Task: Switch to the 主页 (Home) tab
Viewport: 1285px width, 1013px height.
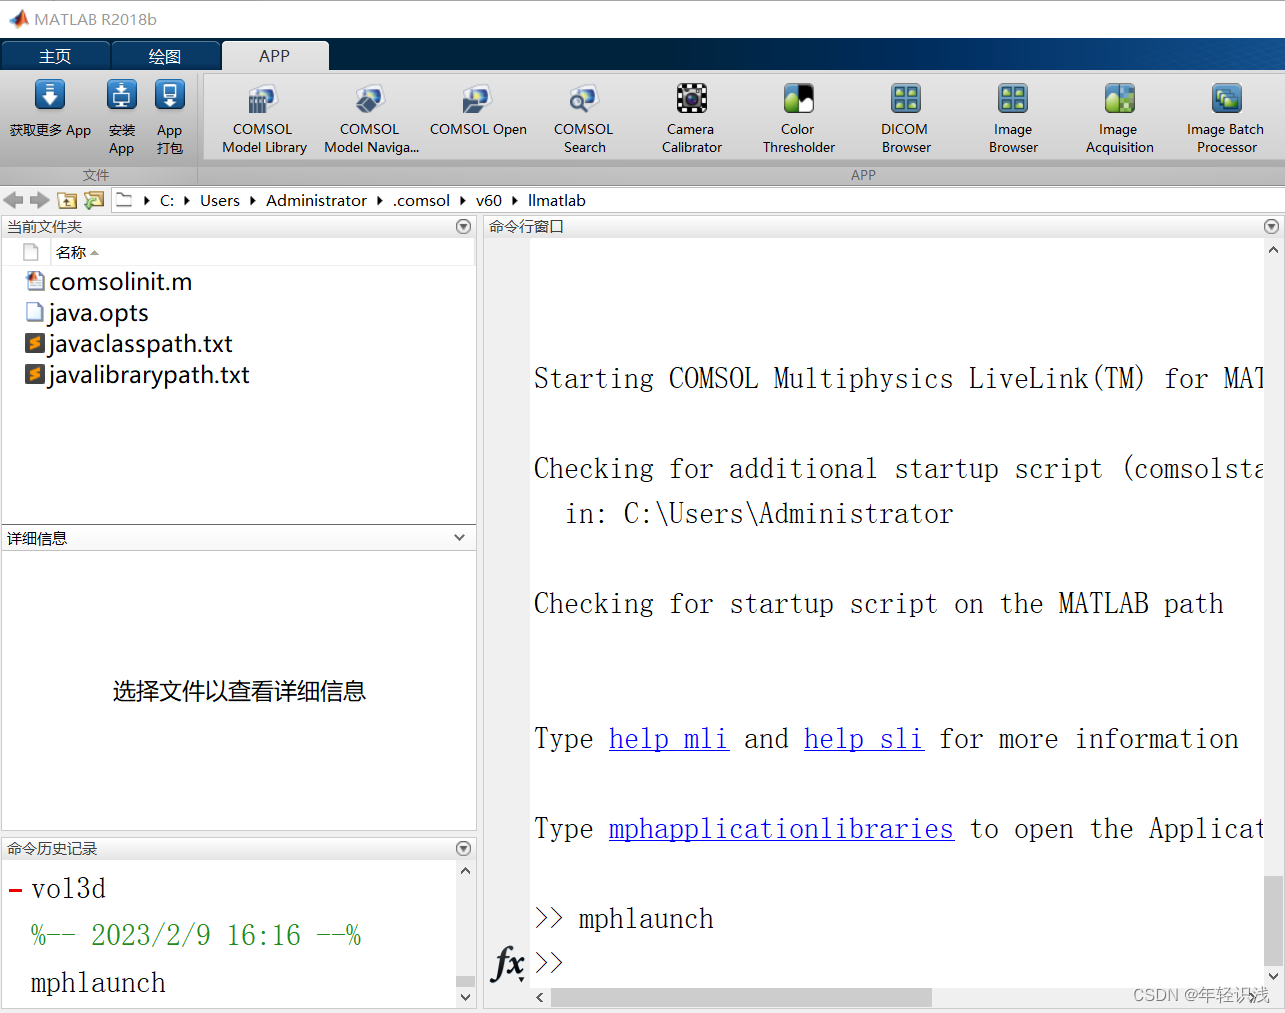Action: (x=55, y=56)
